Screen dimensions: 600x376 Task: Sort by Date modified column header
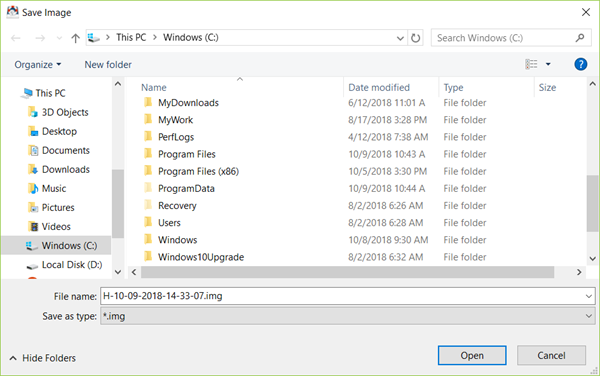[x=379, y=88]
